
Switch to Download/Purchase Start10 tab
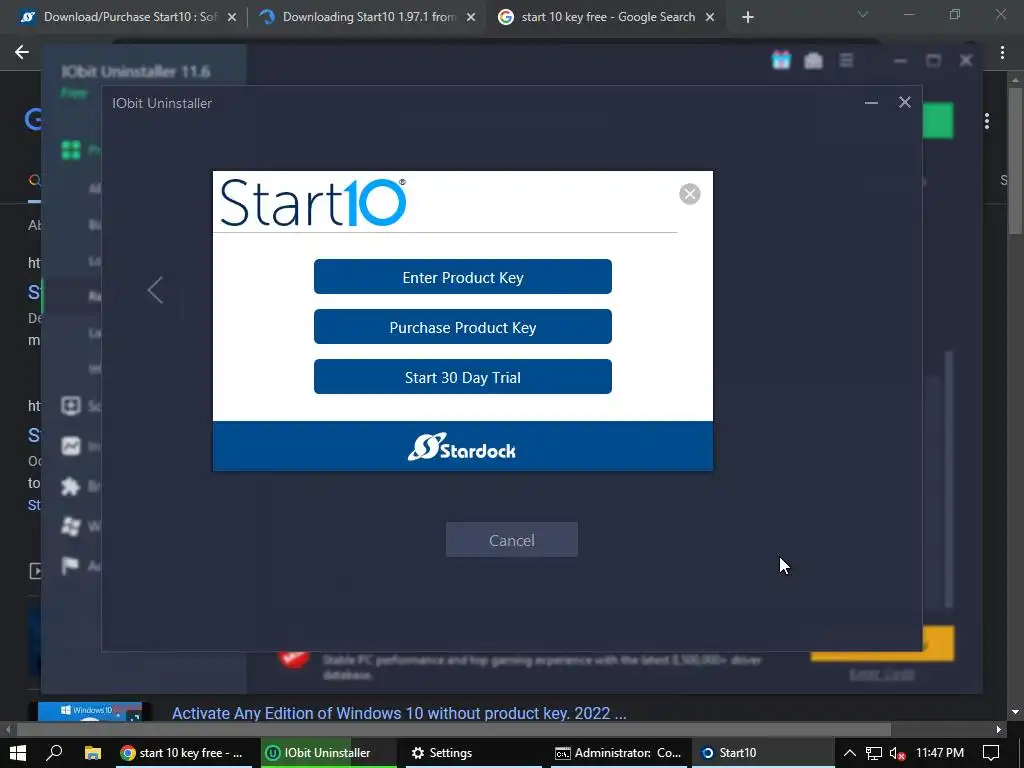point(129,17)
